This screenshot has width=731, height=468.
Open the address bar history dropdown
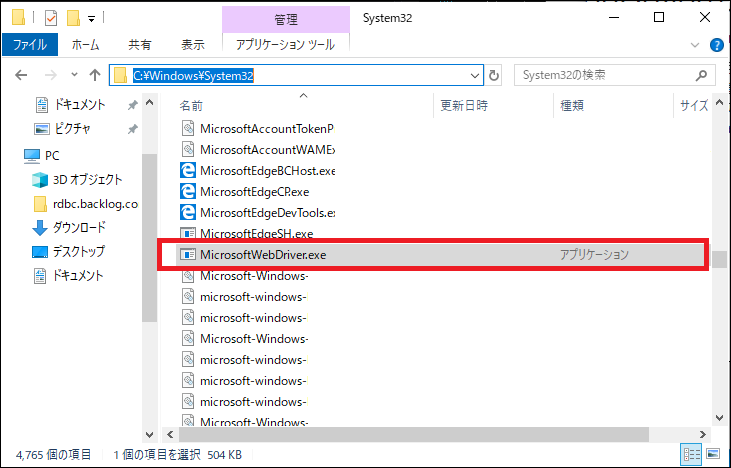(475, 76)
